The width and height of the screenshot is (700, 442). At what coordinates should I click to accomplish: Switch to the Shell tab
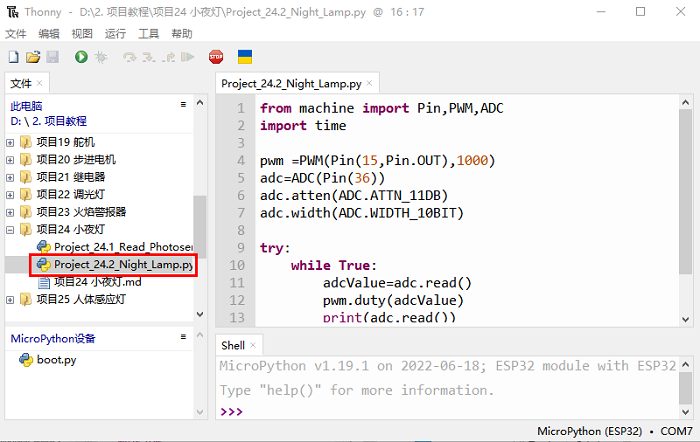tap(232, 345)
